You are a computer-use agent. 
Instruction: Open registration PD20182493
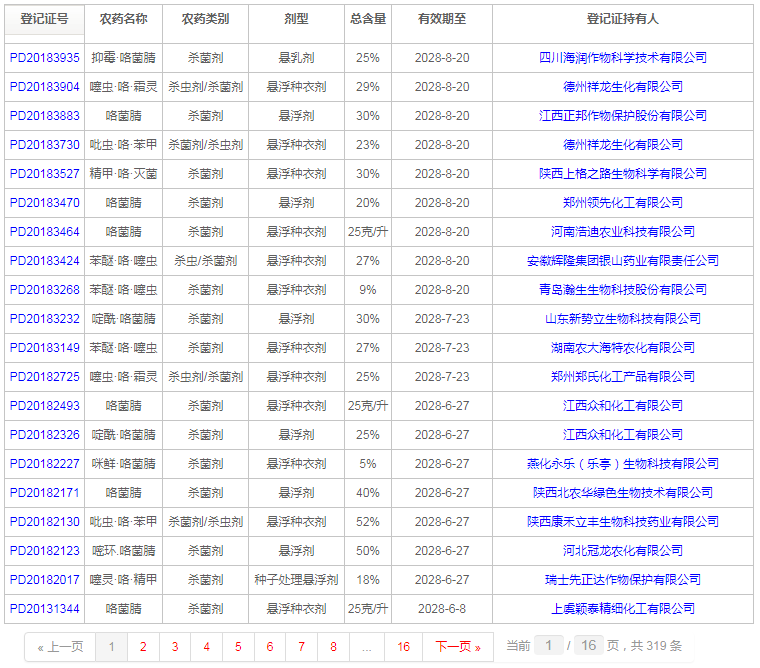(x=45, y=406)
